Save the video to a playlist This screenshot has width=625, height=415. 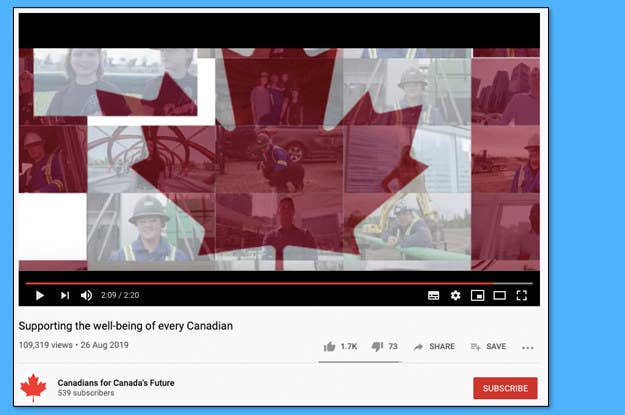(x=488, y=347)
